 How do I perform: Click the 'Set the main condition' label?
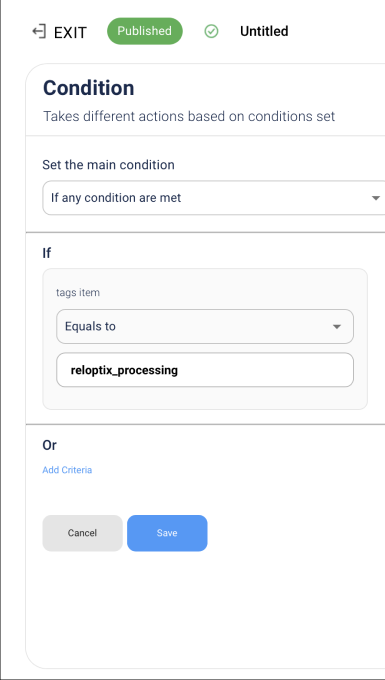[x=108, y=165]
